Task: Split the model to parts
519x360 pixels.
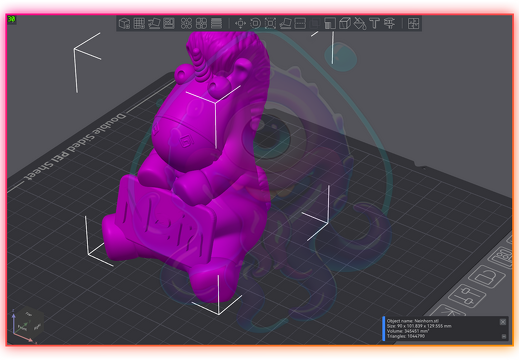Action: (x=201, y=24)
